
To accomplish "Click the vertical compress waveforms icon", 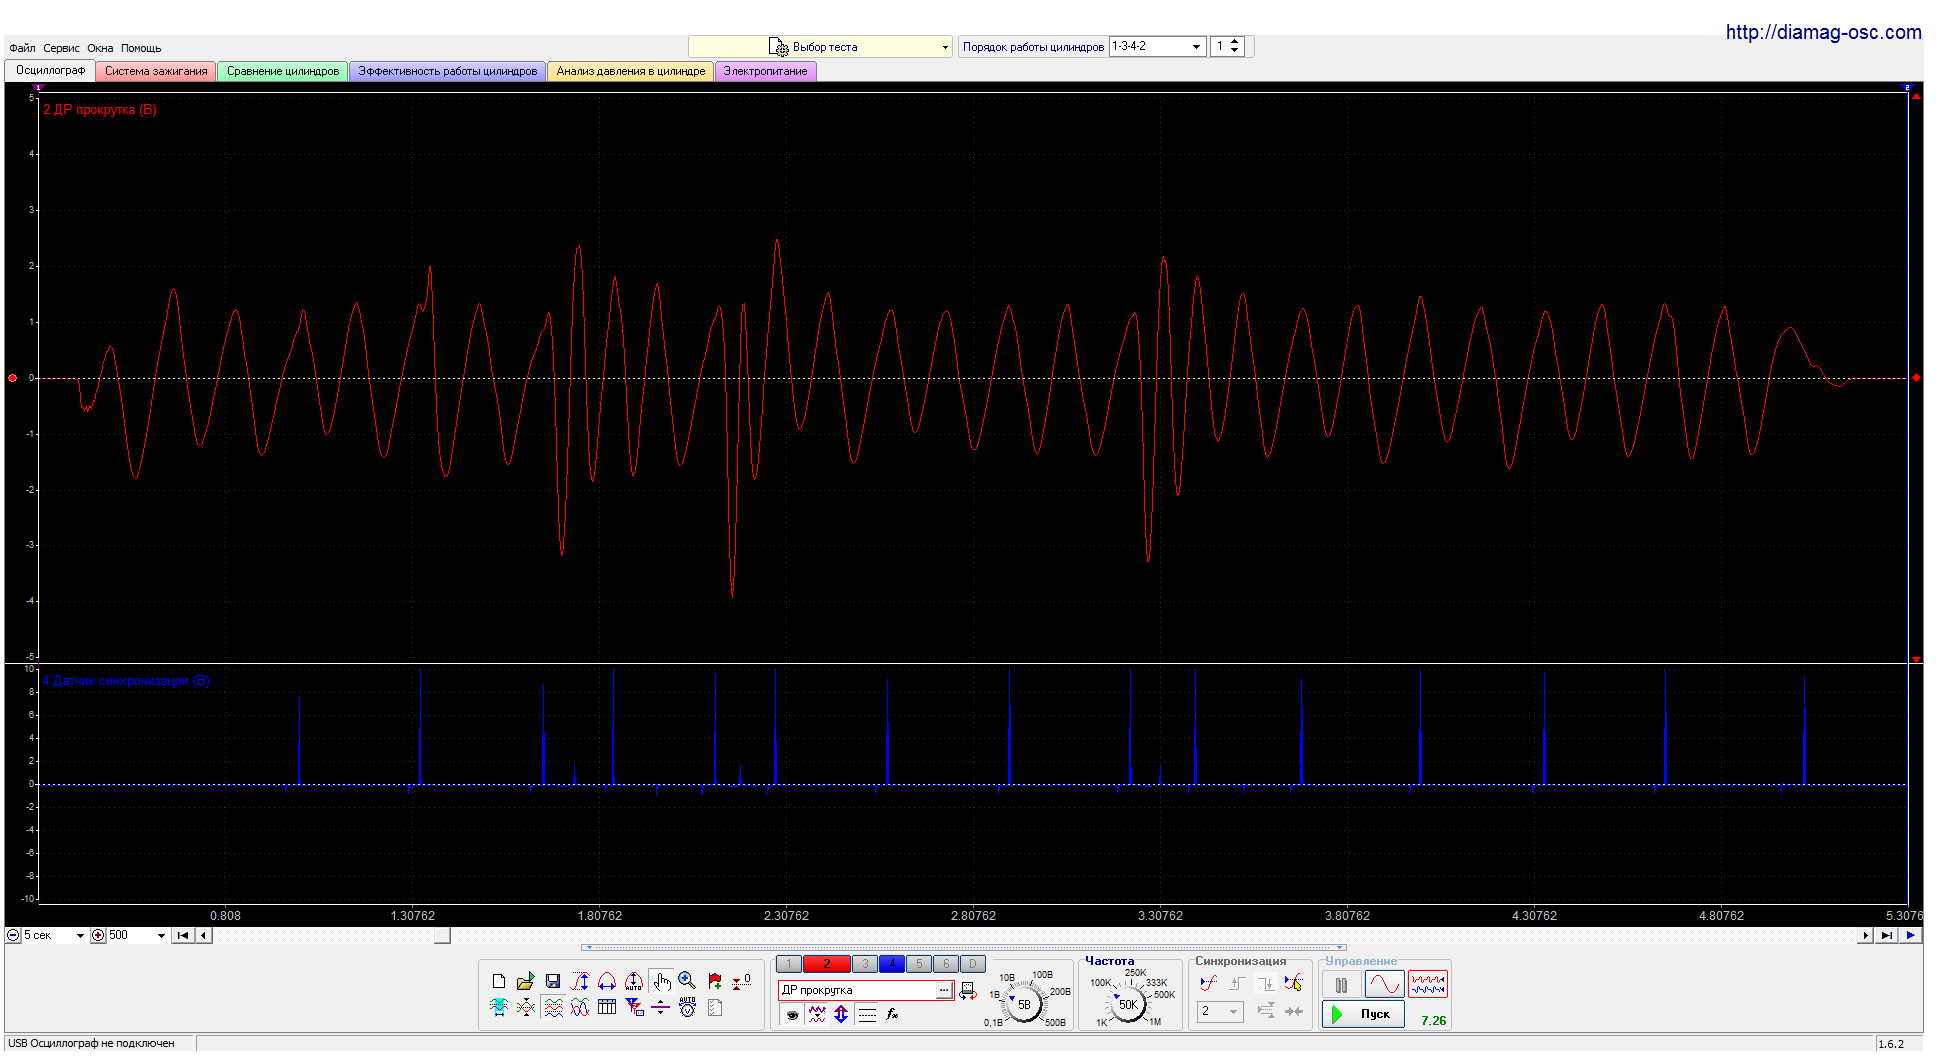I will (526, 1008).
